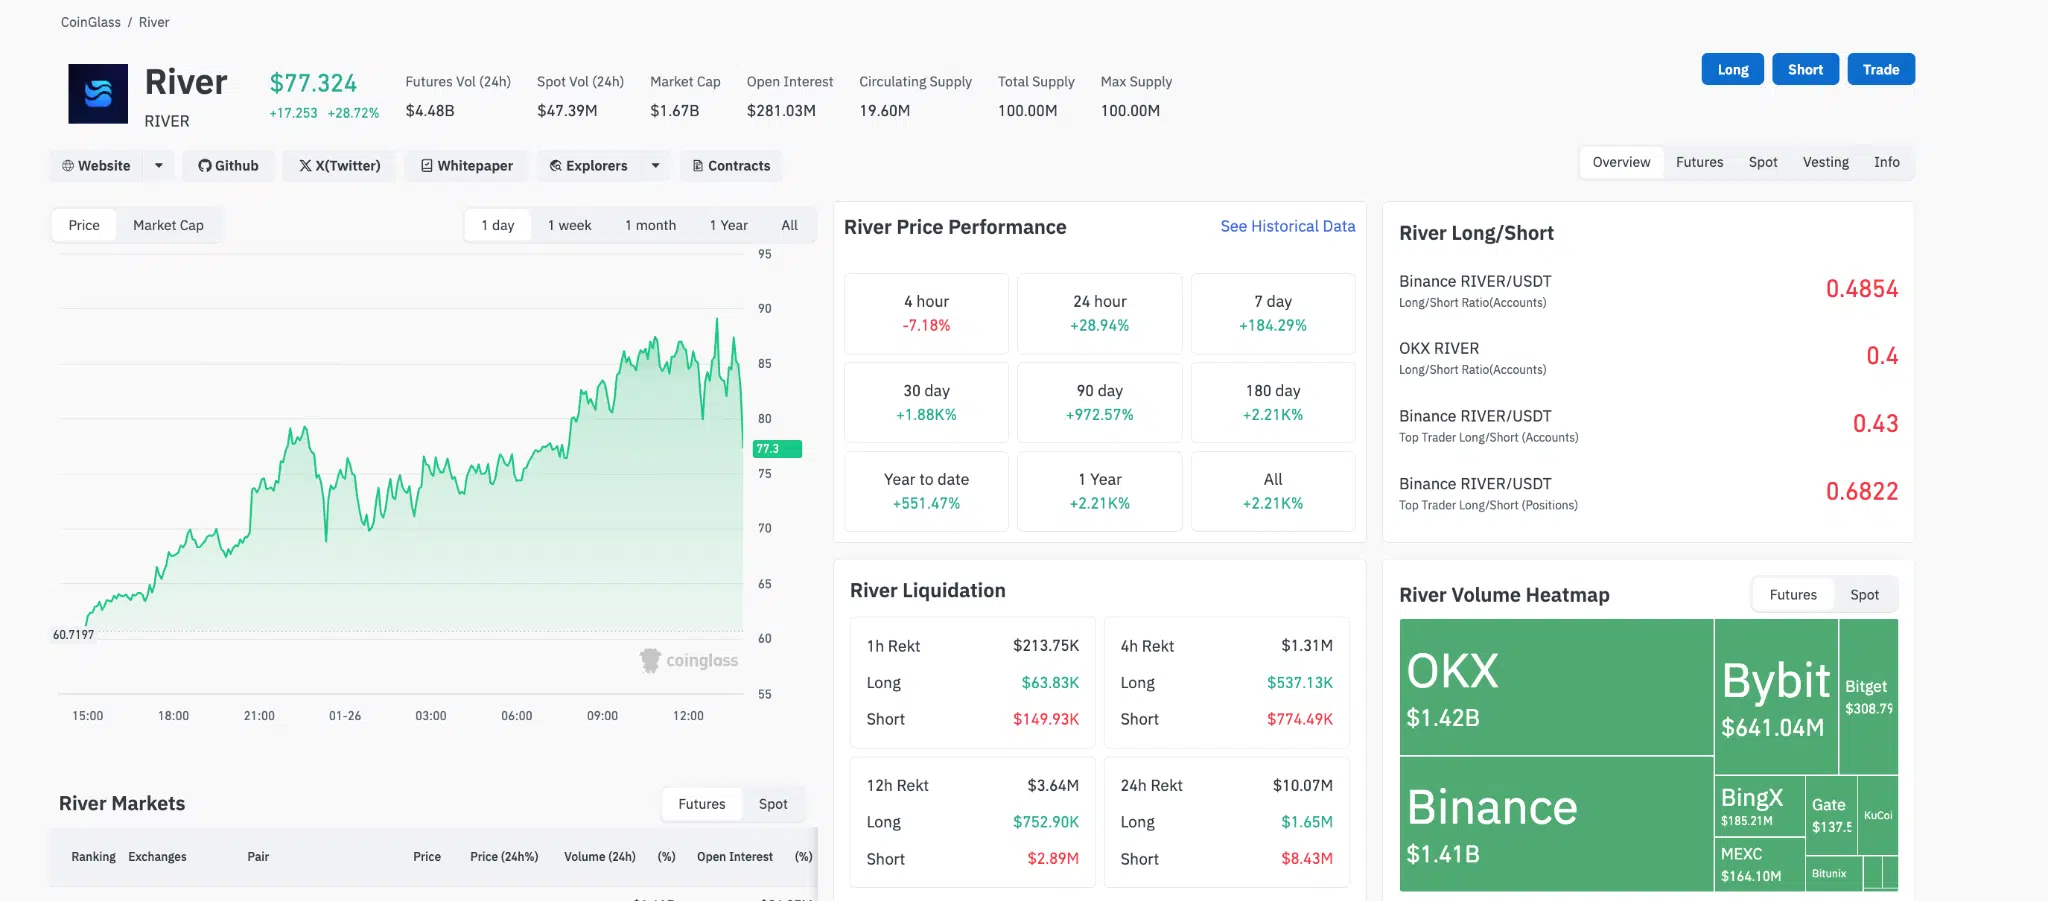The height and width of the screenshot is (901, 2048).
Task: Toggle Volume Heatmap to Spot
Action: tap(1864, 595)
